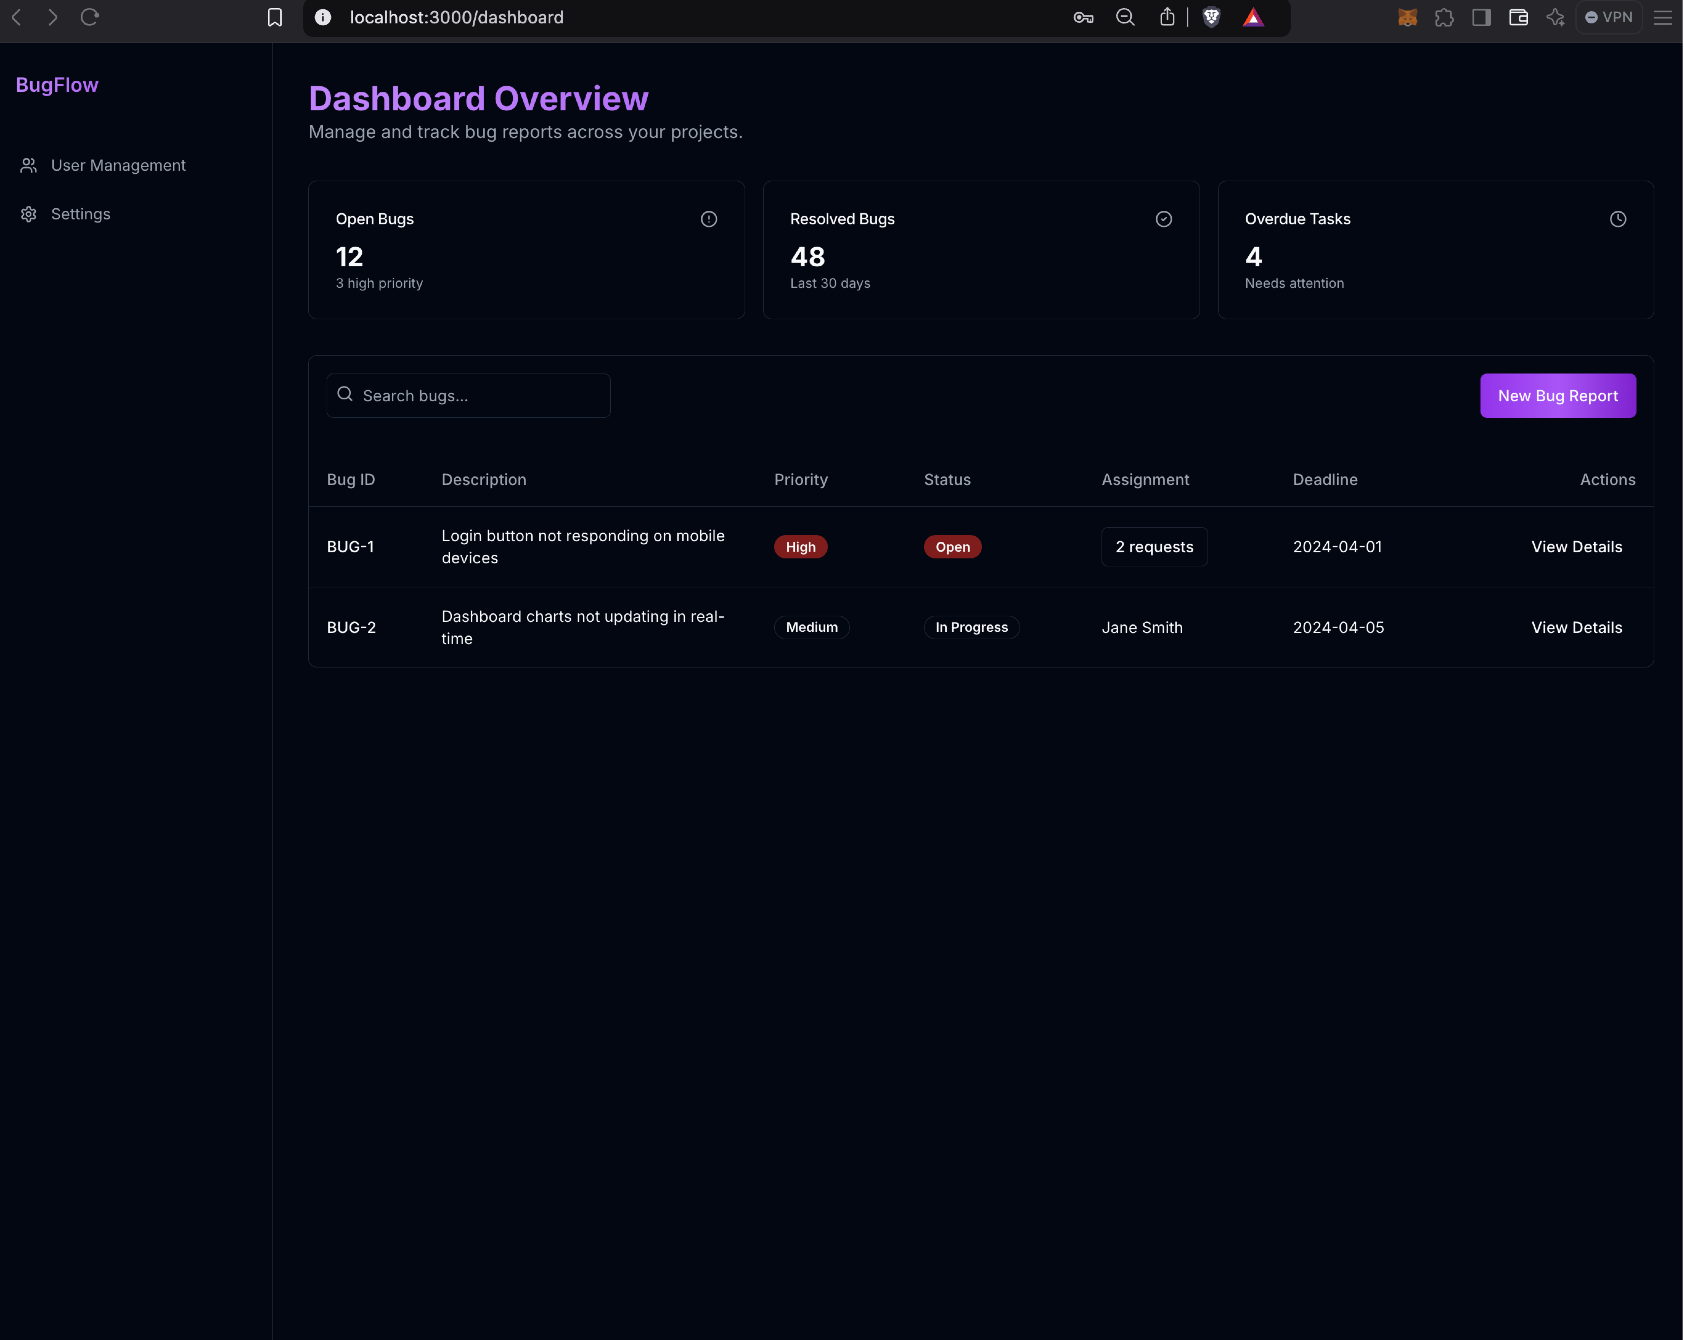Create a New Bug Report

click(1557, 396)
